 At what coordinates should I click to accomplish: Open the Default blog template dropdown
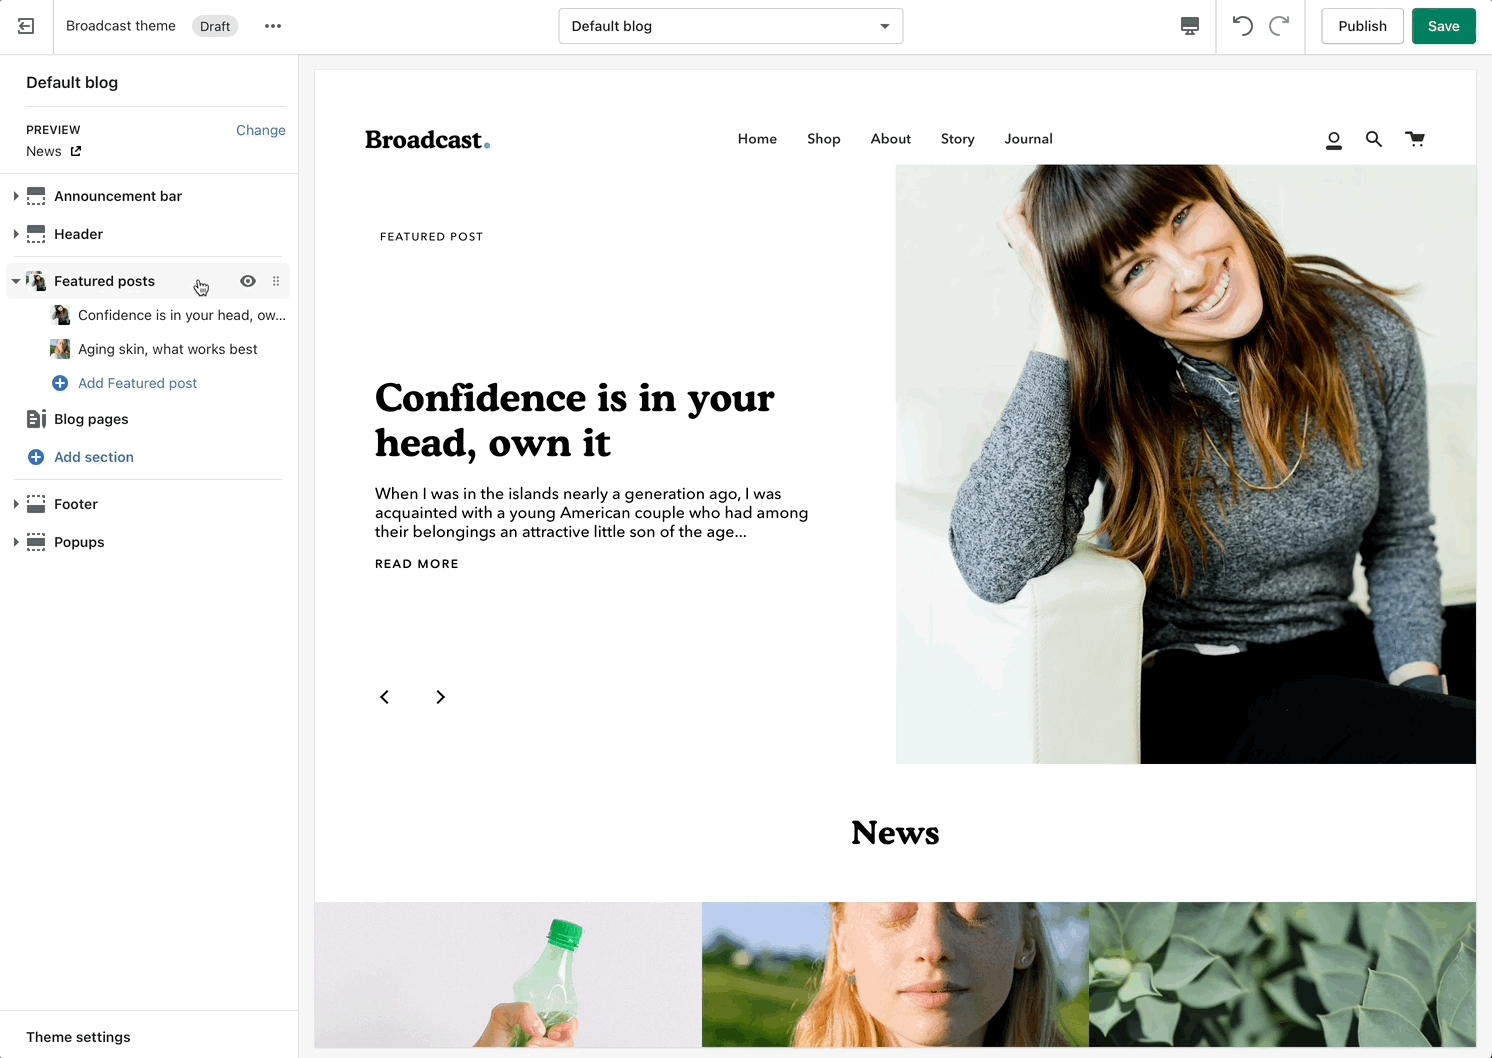[x=730, y=26]
